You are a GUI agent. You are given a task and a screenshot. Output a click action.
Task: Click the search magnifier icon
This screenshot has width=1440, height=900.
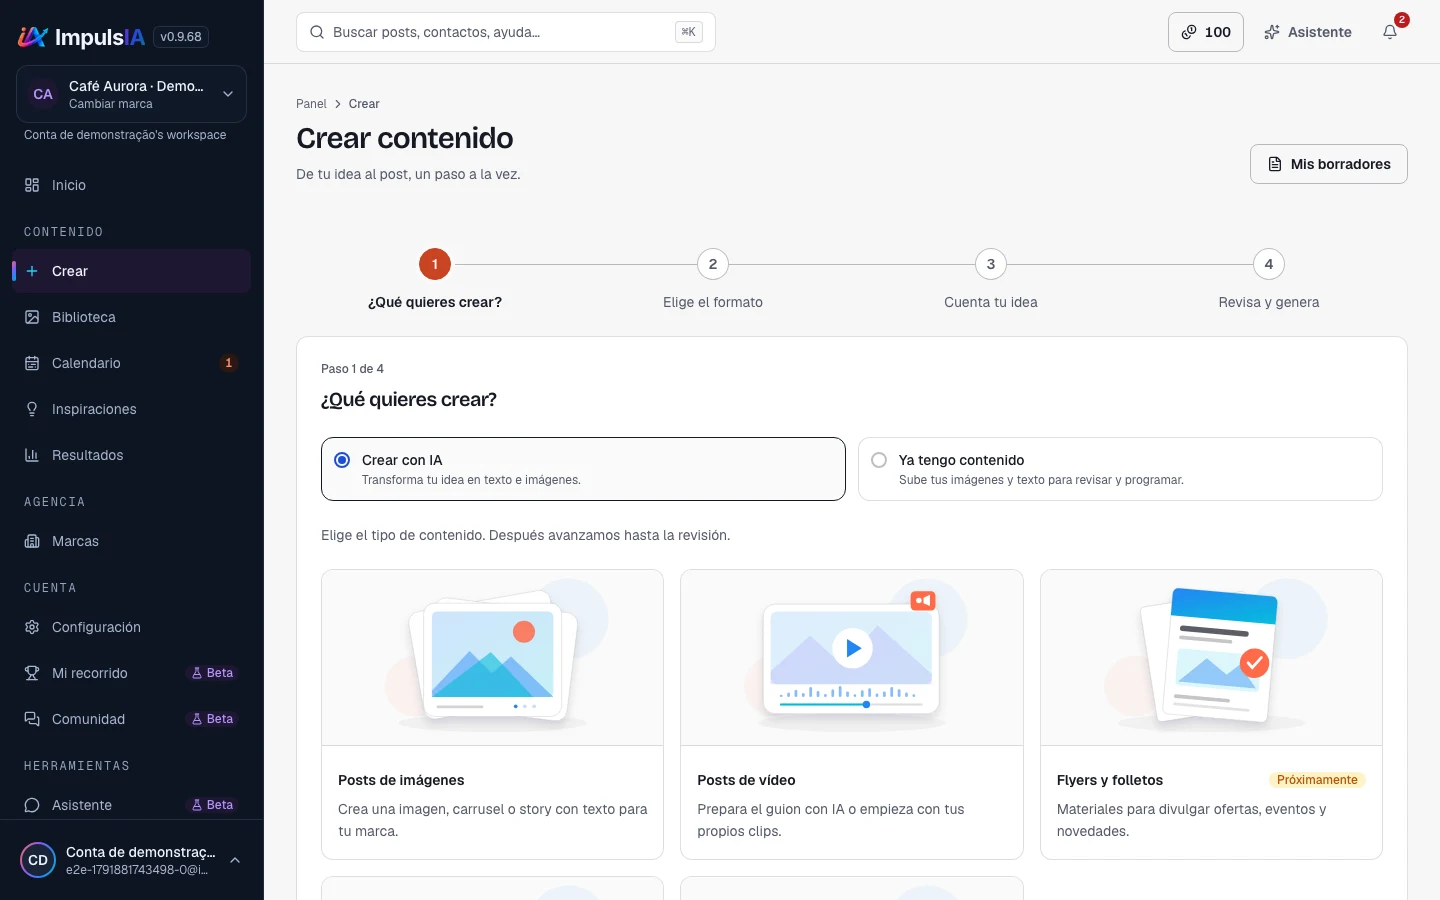click(x=317, y=32)
